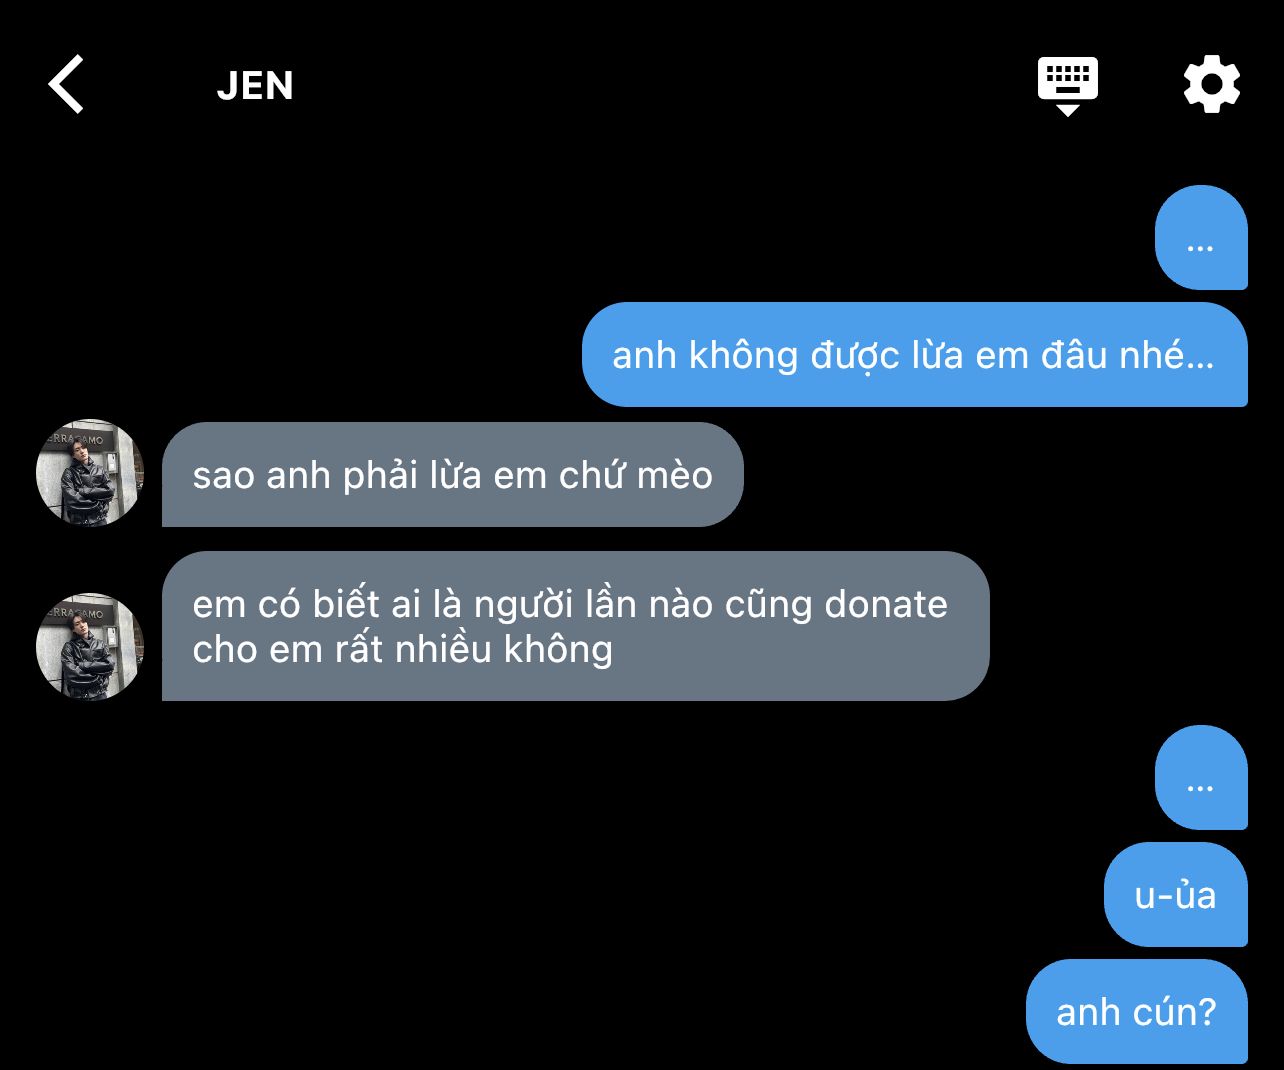Screen dimensions: 1284x1070
Task: Click the word "donate" in the gray message
Action: pyautogui.click(x=886, y=604)
